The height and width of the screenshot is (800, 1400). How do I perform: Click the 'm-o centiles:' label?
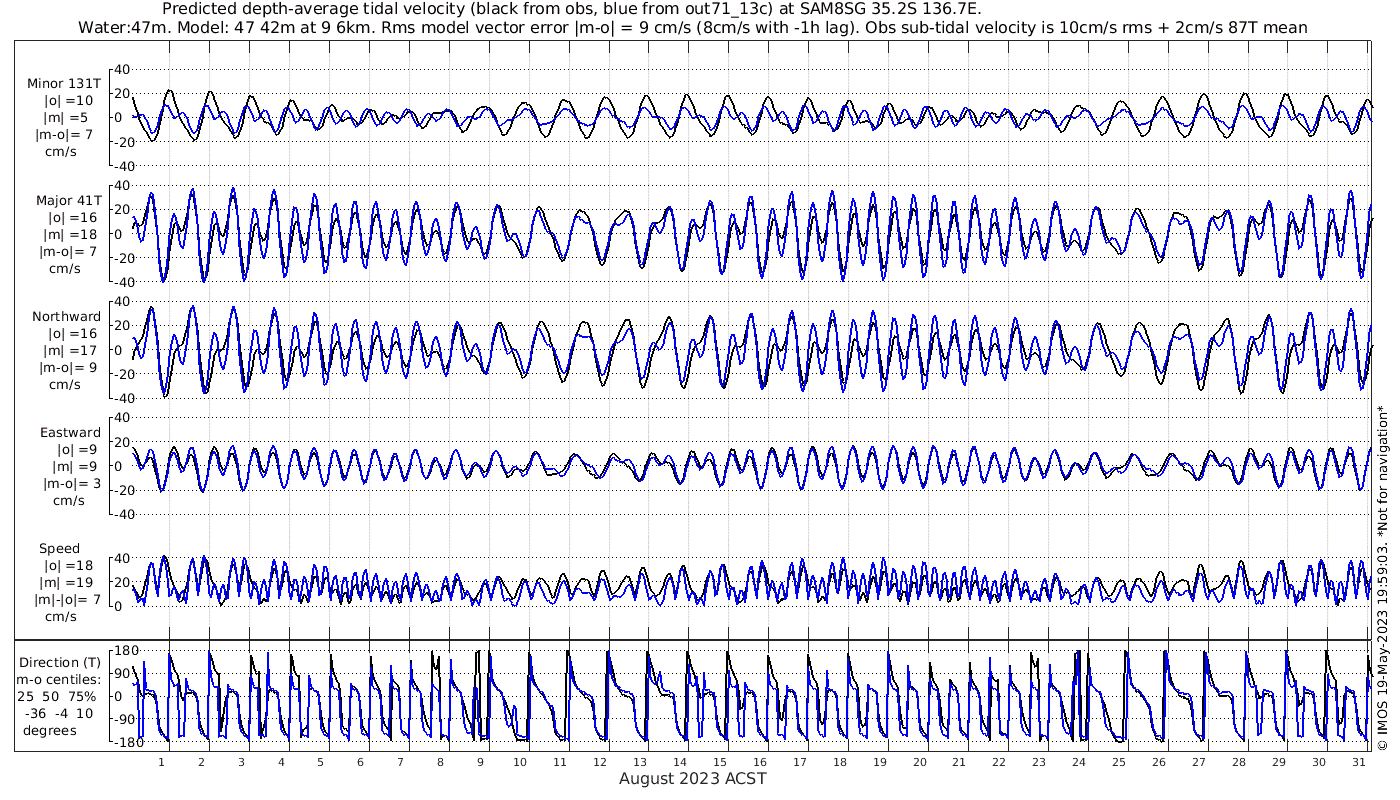58,679
